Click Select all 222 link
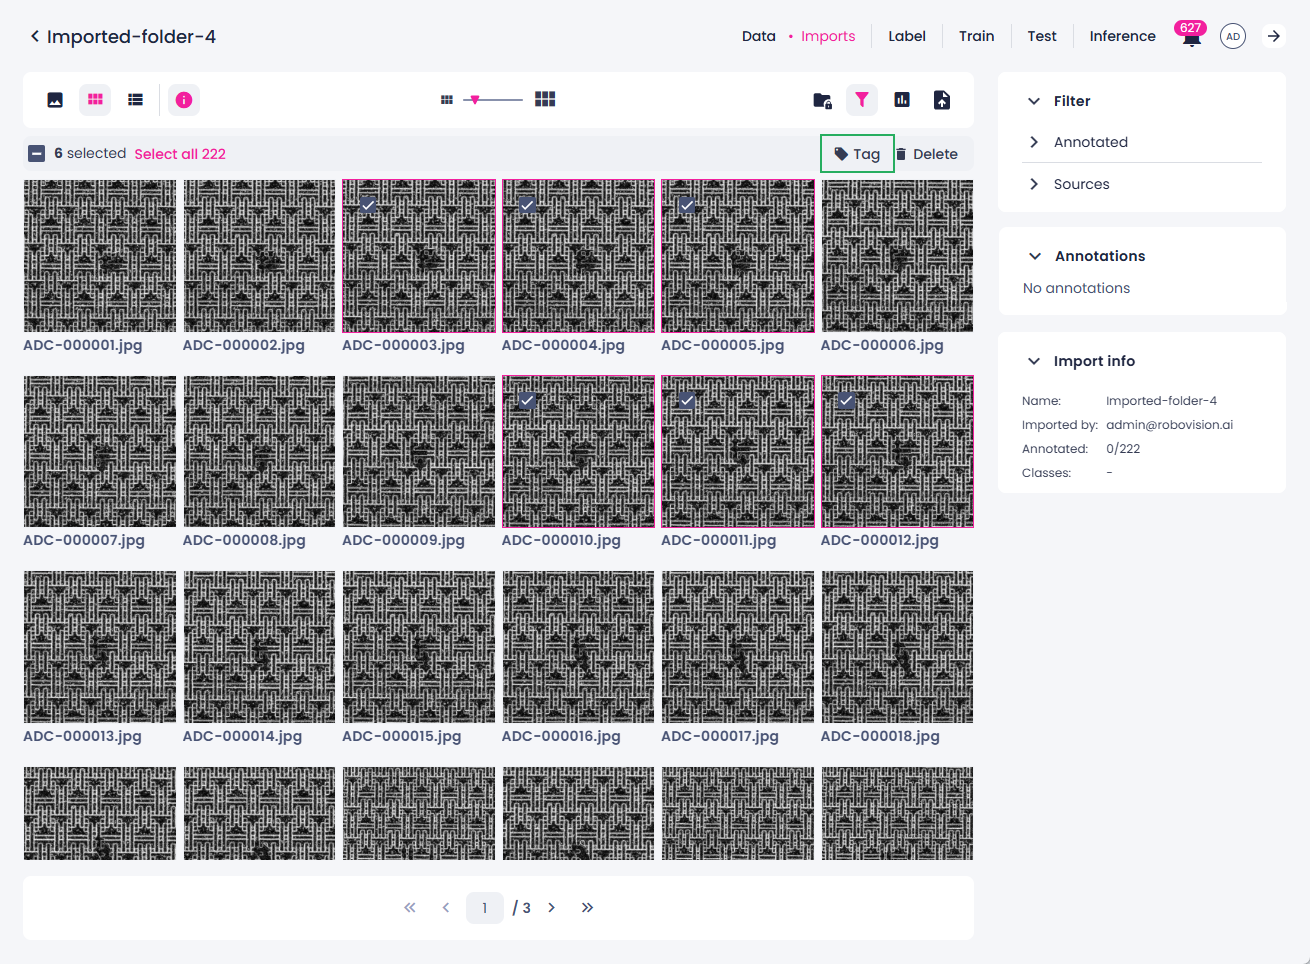Viewport: 1310px width, 964px height. coord(180,154)
